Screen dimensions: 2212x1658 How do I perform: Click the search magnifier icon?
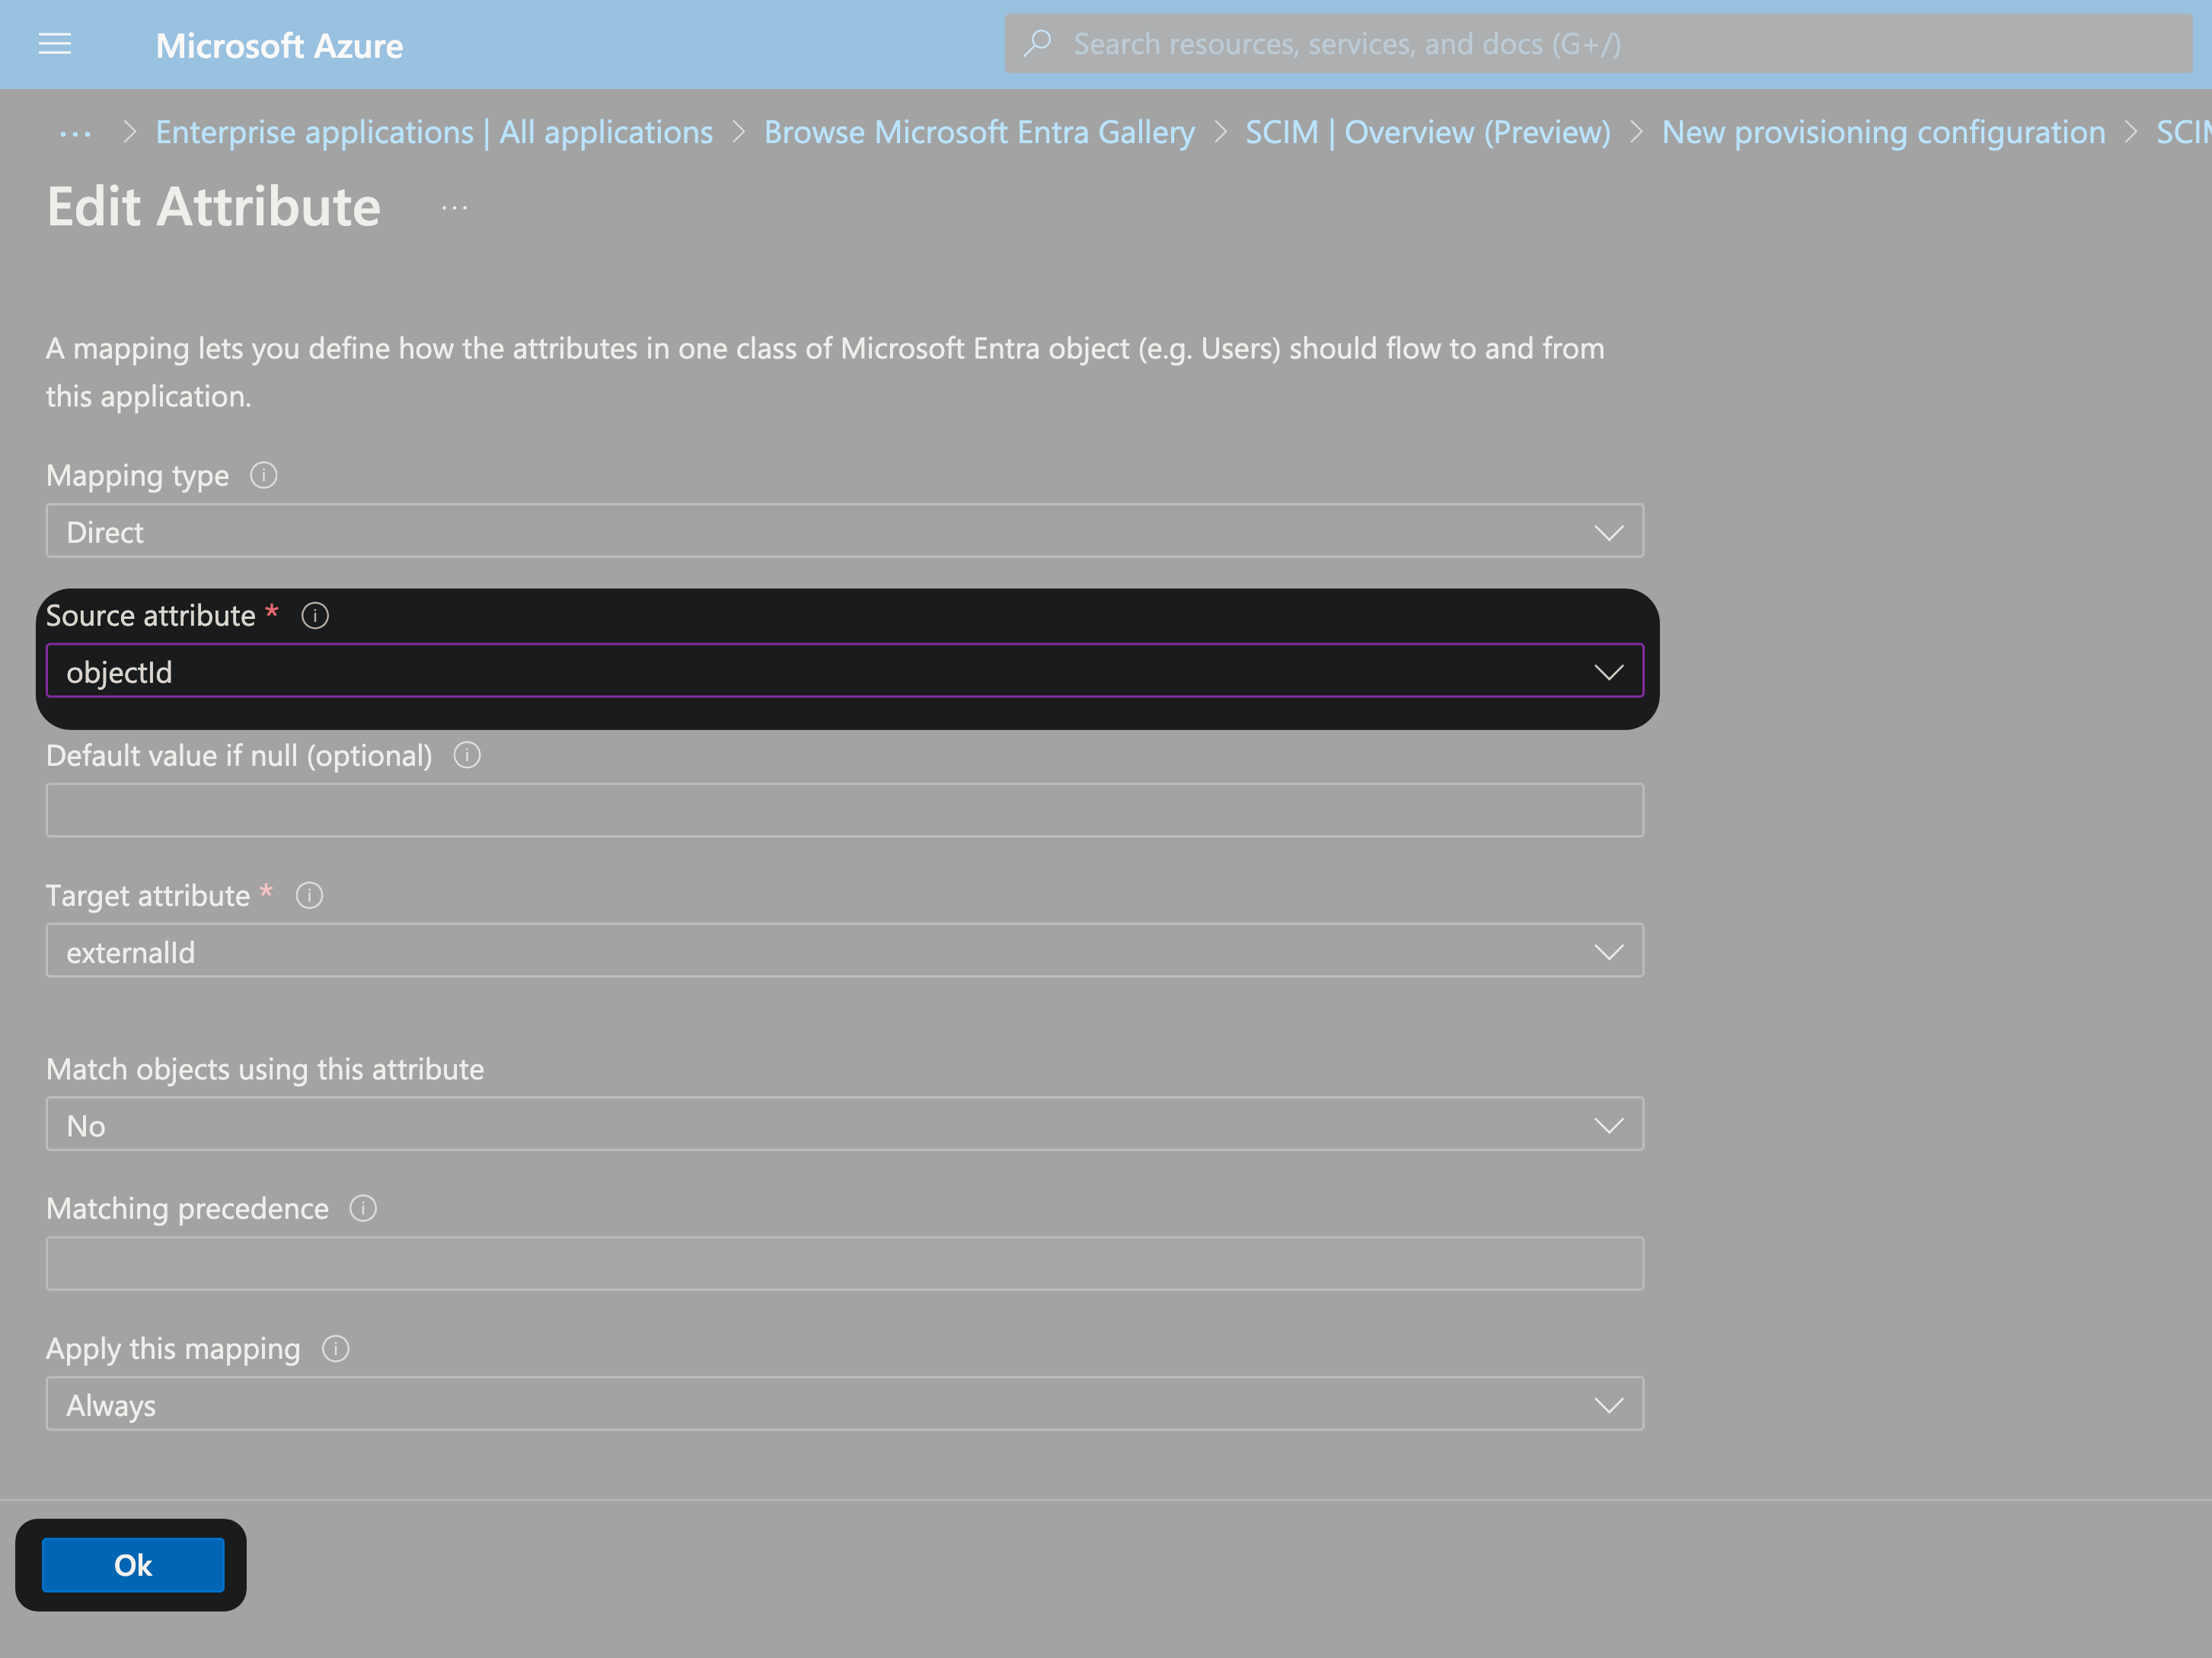point(1038,43)
